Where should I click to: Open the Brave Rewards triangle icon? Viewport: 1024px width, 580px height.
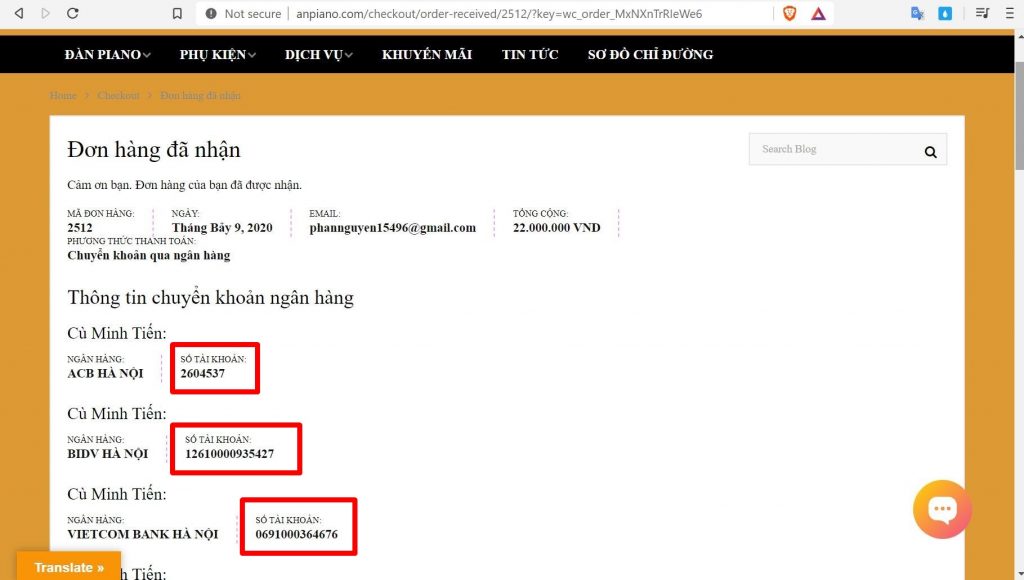pyautogui.click(x=818, y=14)
